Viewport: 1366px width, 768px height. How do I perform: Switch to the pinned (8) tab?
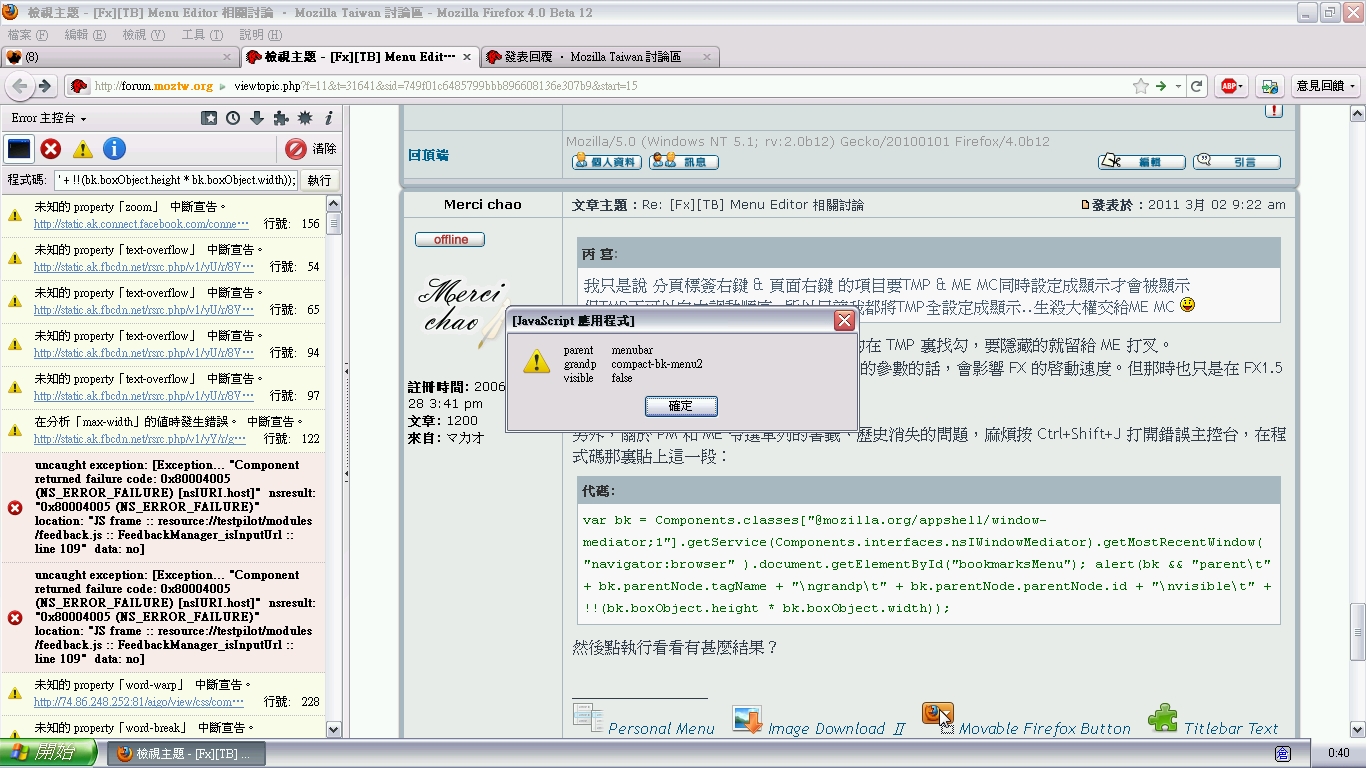tap(120, 57)
